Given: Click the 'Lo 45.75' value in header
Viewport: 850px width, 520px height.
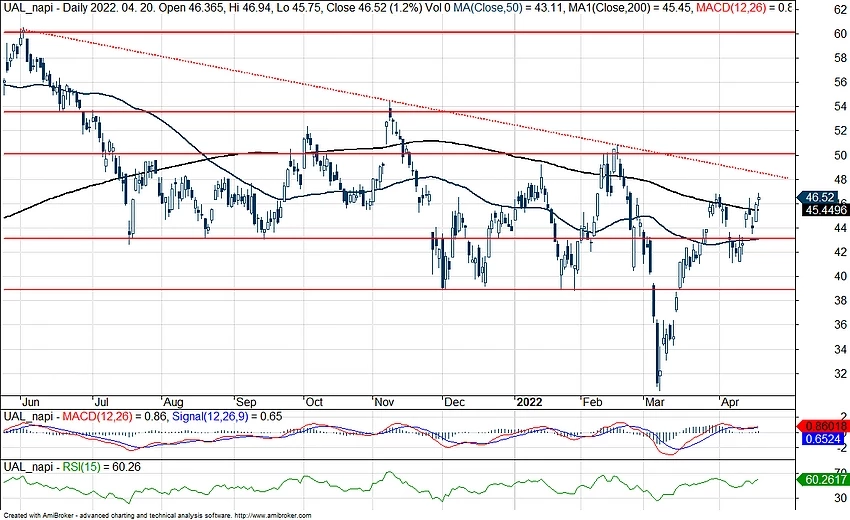Looking at the screenshot, I should (x=301, y=8).
